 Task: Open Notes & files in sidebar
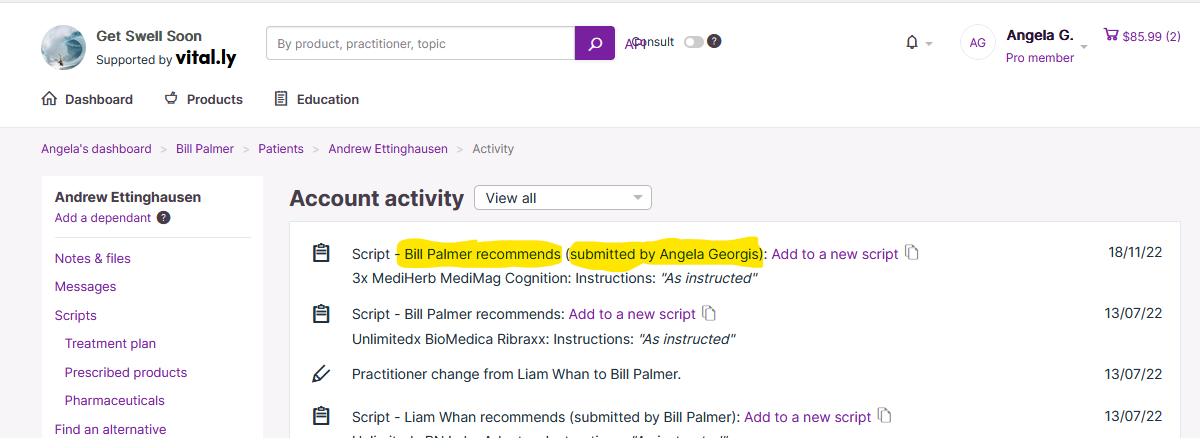[x=92, y=258]
